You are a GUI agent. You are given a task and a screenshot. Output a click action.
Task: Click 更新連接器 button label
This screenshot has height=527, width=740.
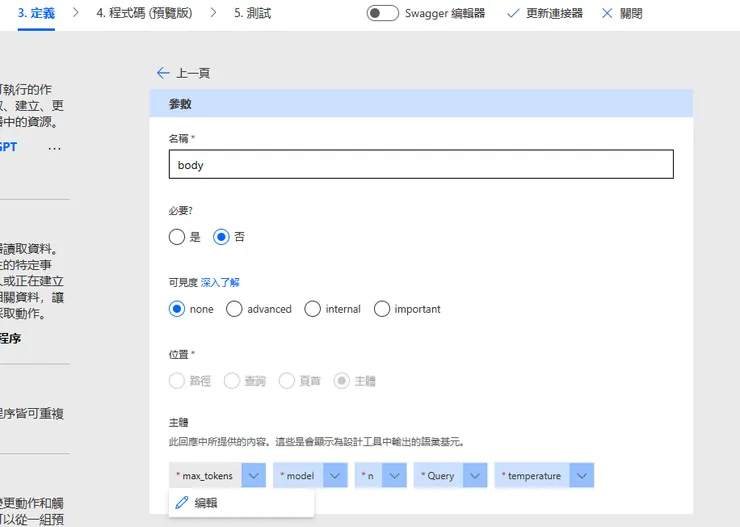coord(555,13)
